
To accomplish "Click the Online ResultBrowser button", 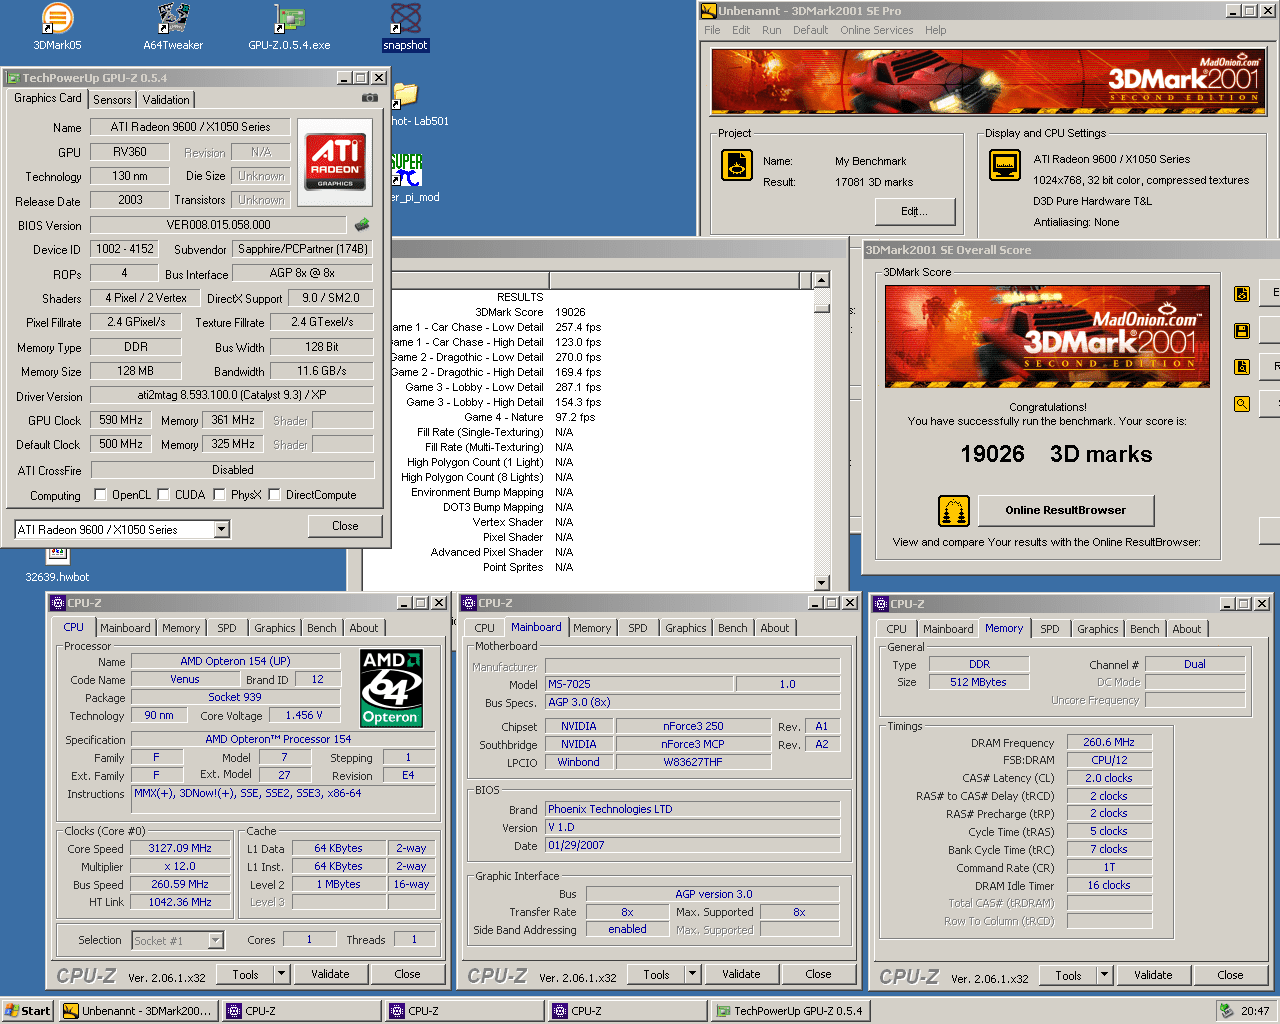I will [x=1066, y=510].
